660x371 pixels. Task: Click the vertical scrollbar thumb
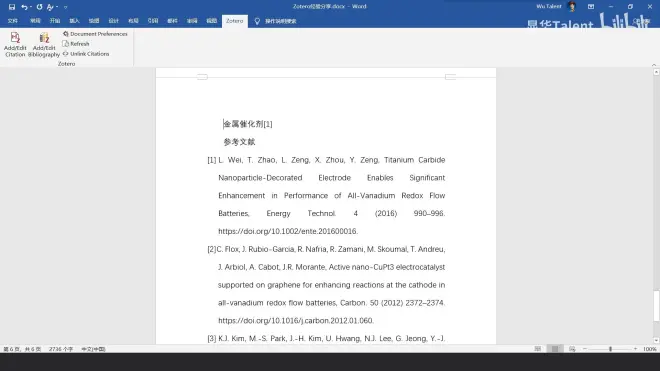[656, 306]
